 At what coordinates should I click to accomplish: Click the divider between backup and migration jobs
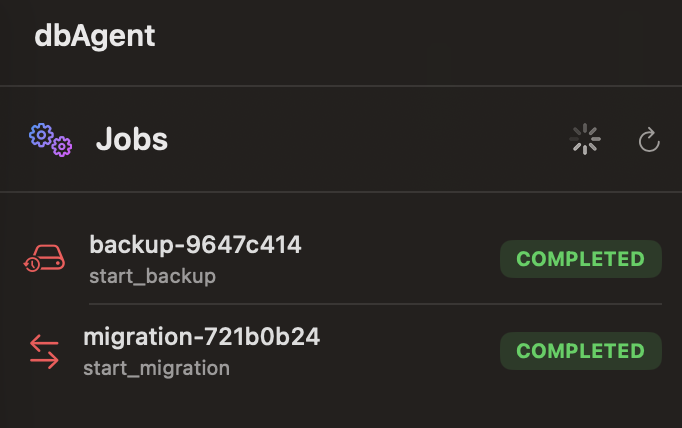click(x=375, y=304)
